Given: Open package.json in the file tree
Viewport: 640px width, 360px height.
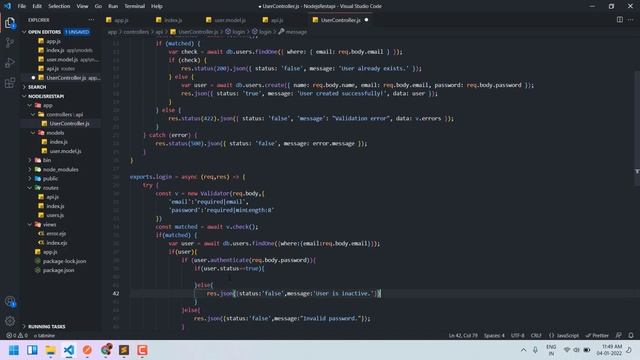Looking at the screenshot, I should point(58,270).
